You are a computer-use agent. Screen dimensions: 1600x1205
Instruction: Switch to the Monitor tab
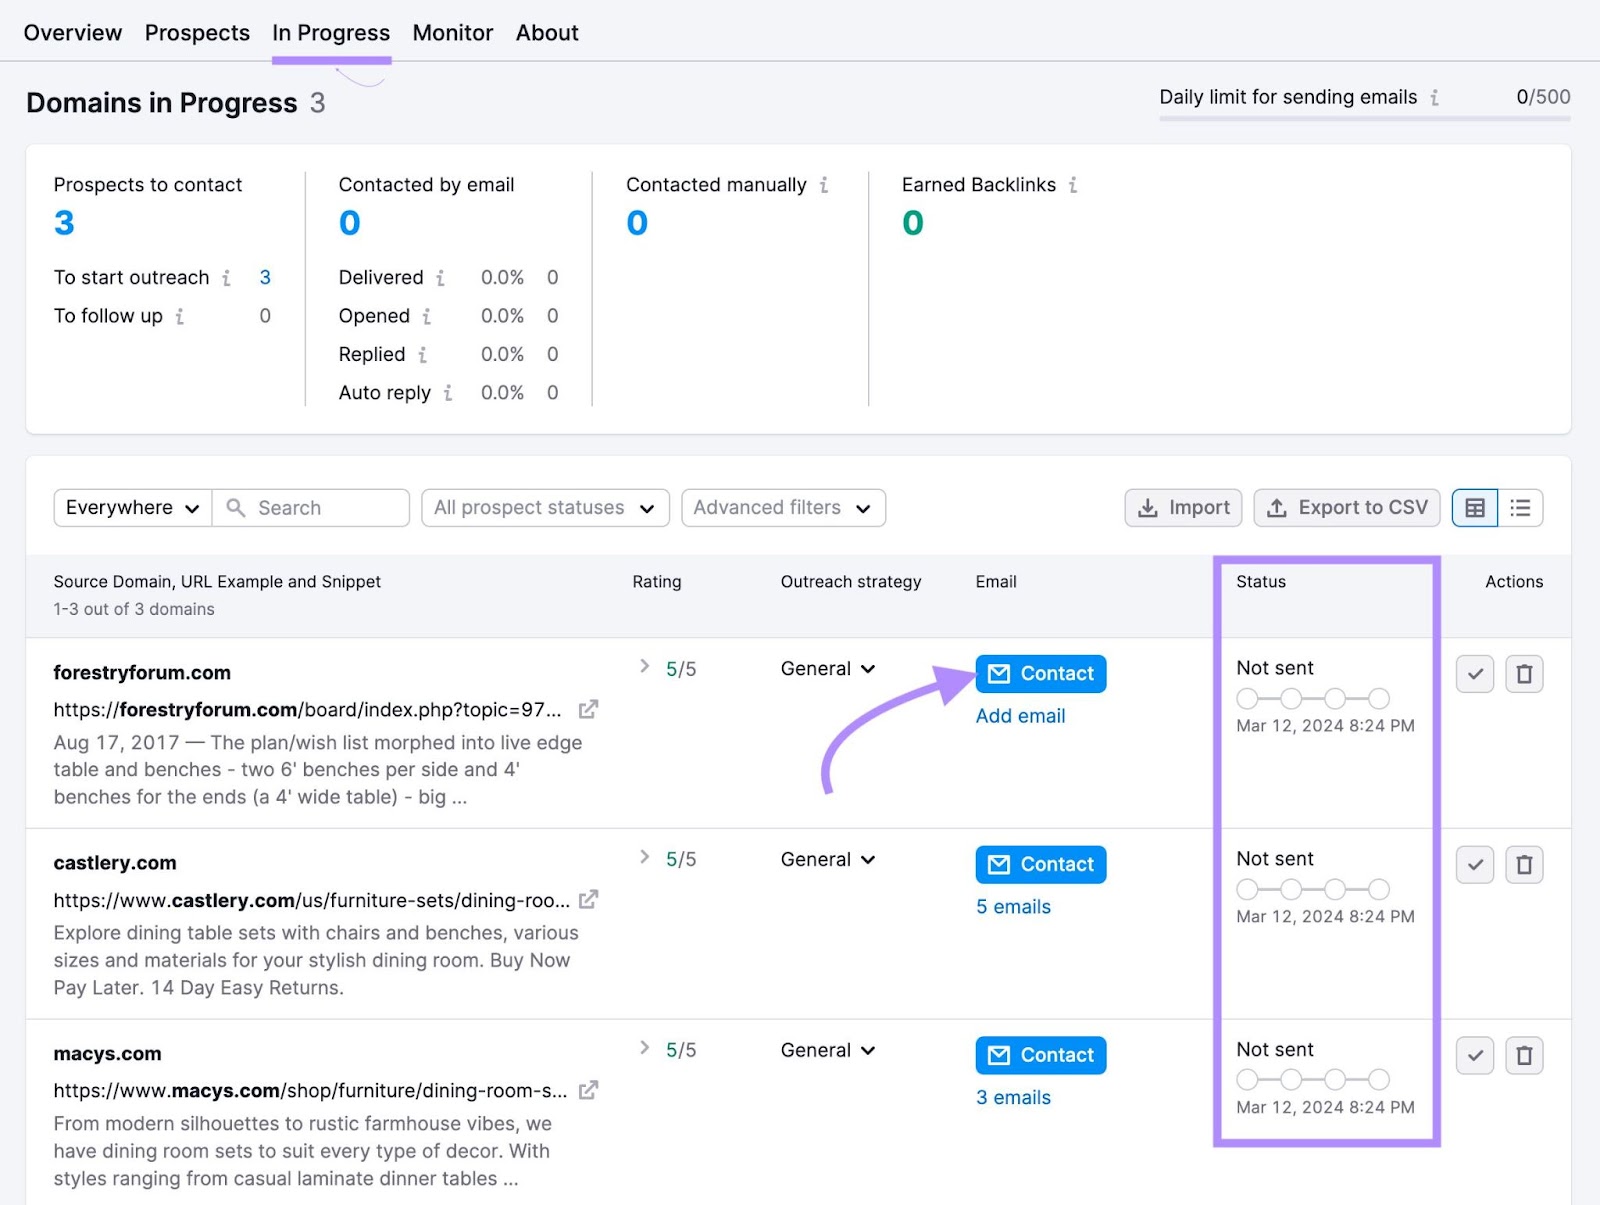tap(452, 32)
